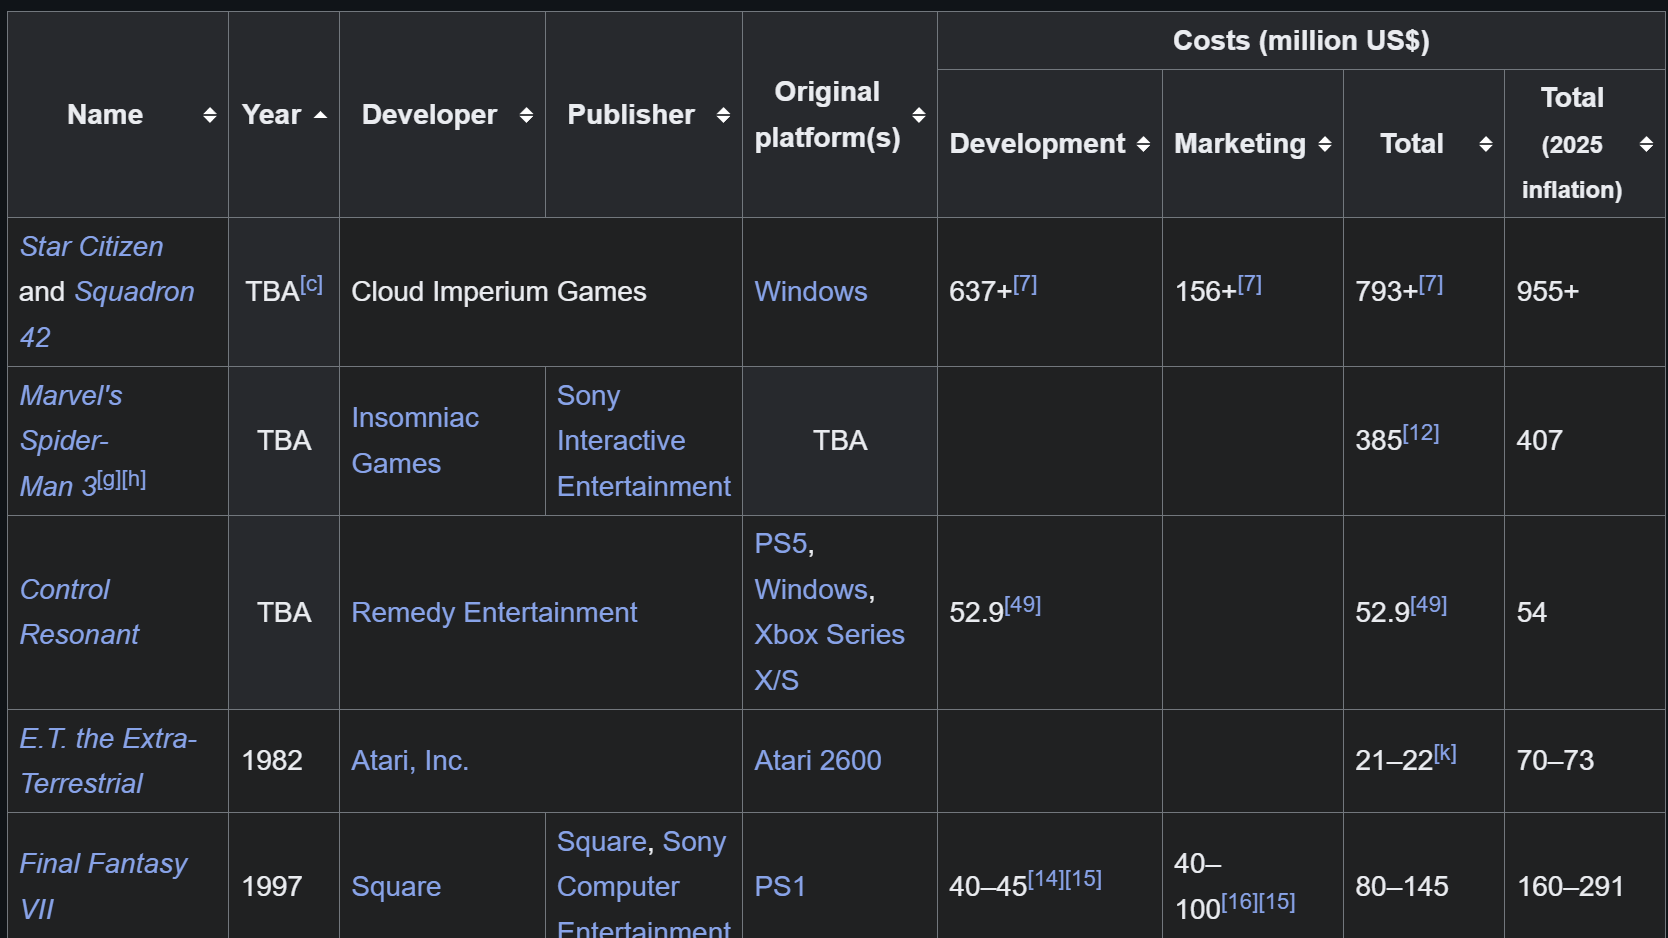
Task: Open reference [7] next to 793+
Action: point(1431,284)
